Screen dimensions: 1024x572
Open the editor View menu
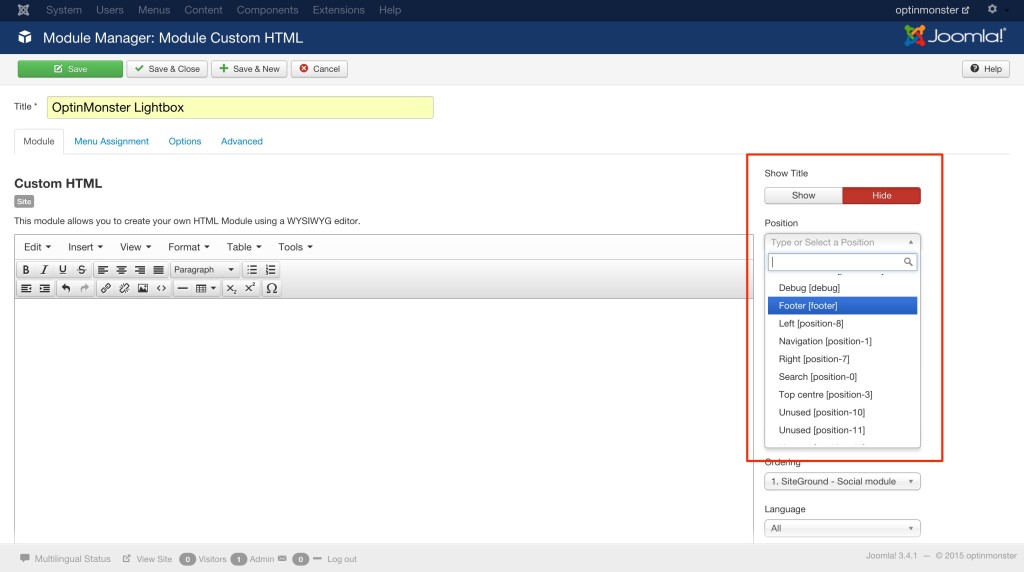pos(135,247)
